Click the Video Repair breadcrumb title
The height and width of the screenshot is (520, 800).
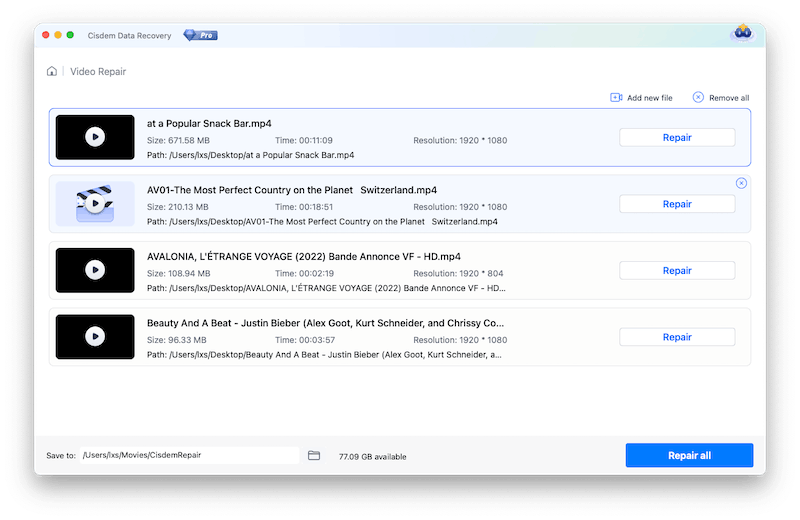point(98,71)
